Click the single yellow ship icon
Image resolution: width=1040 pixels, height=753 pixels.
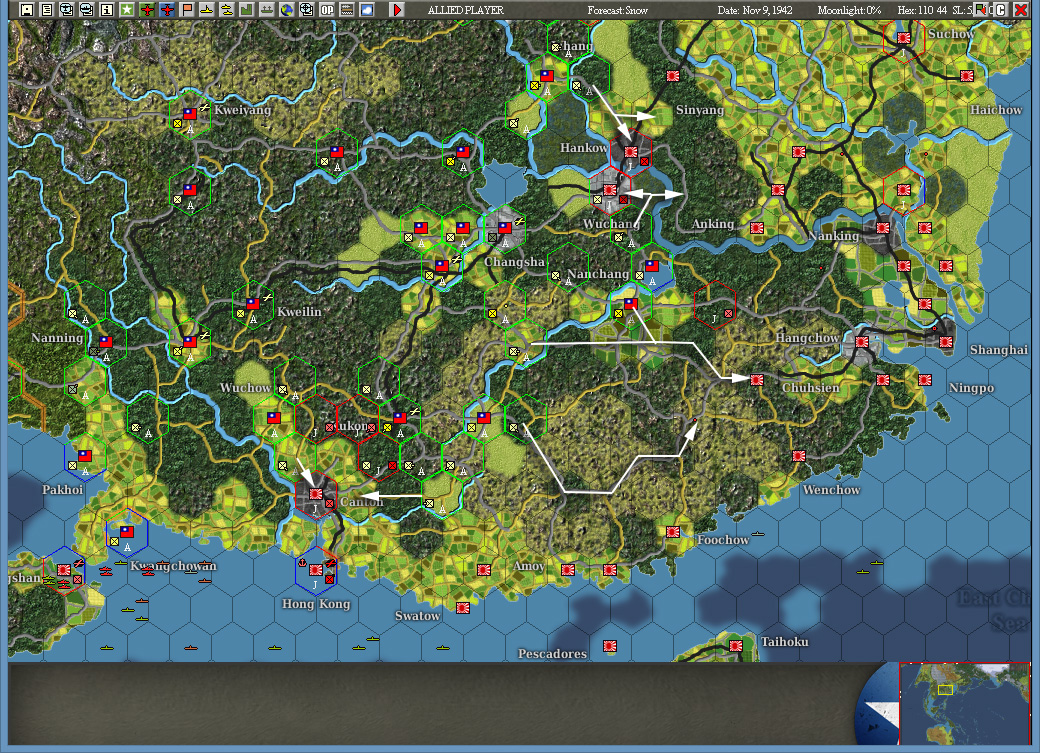[x=207, y=9]
